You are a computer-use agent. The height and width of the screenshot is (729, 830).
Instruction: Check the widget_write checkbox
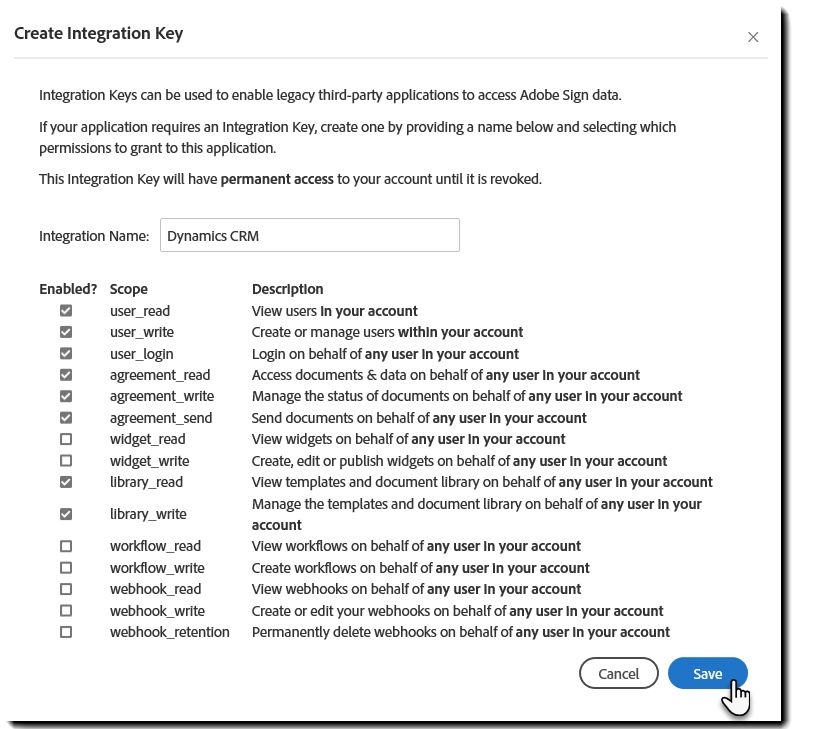pyautogui.click(x=66, y=461)
